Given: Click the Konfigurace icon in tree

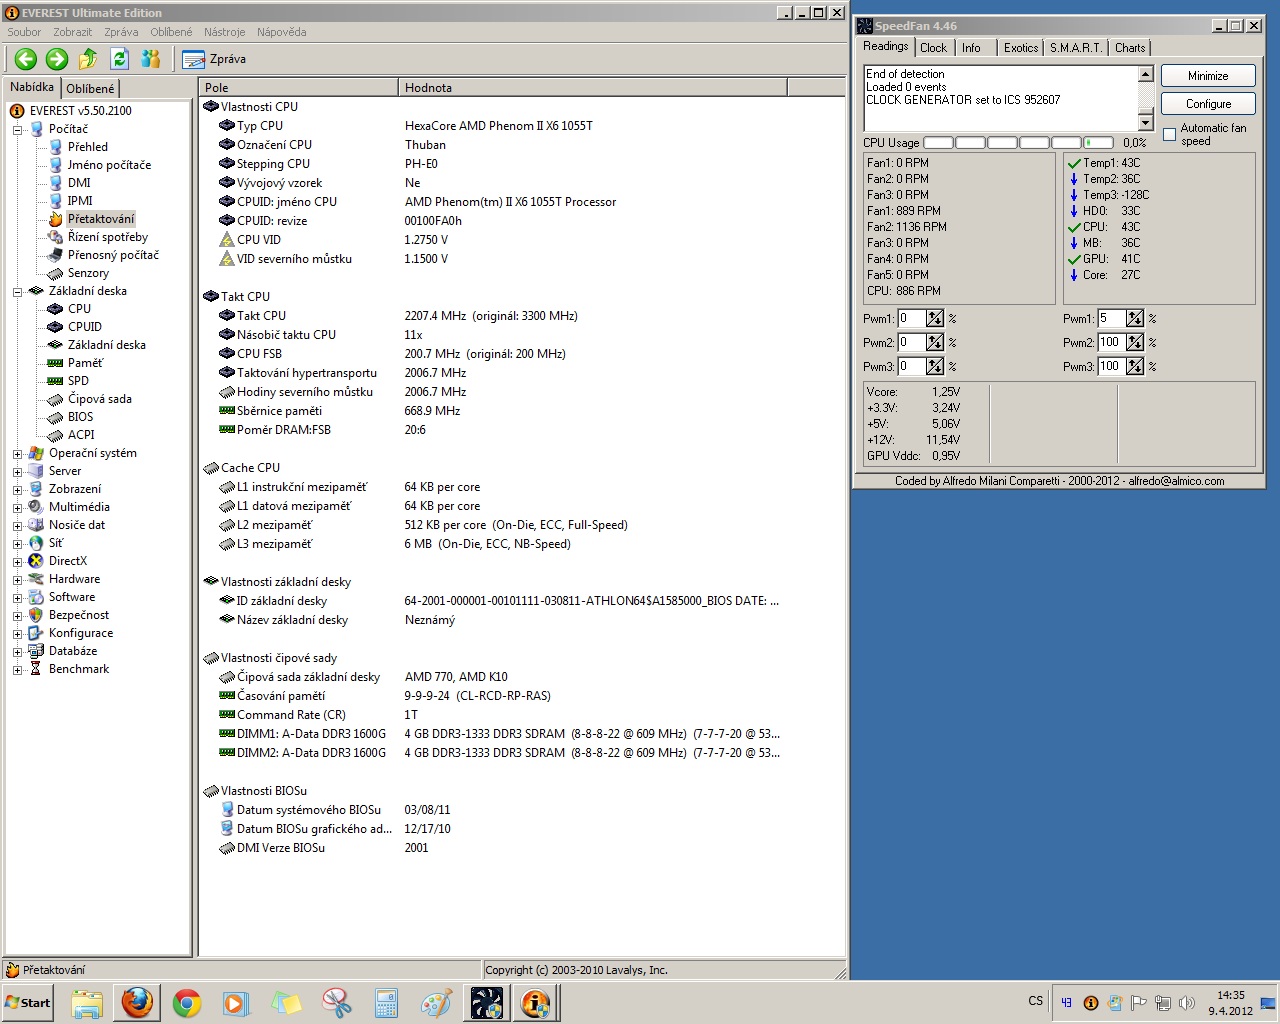Looking at the screenshot, I should [x=36, y=633].
